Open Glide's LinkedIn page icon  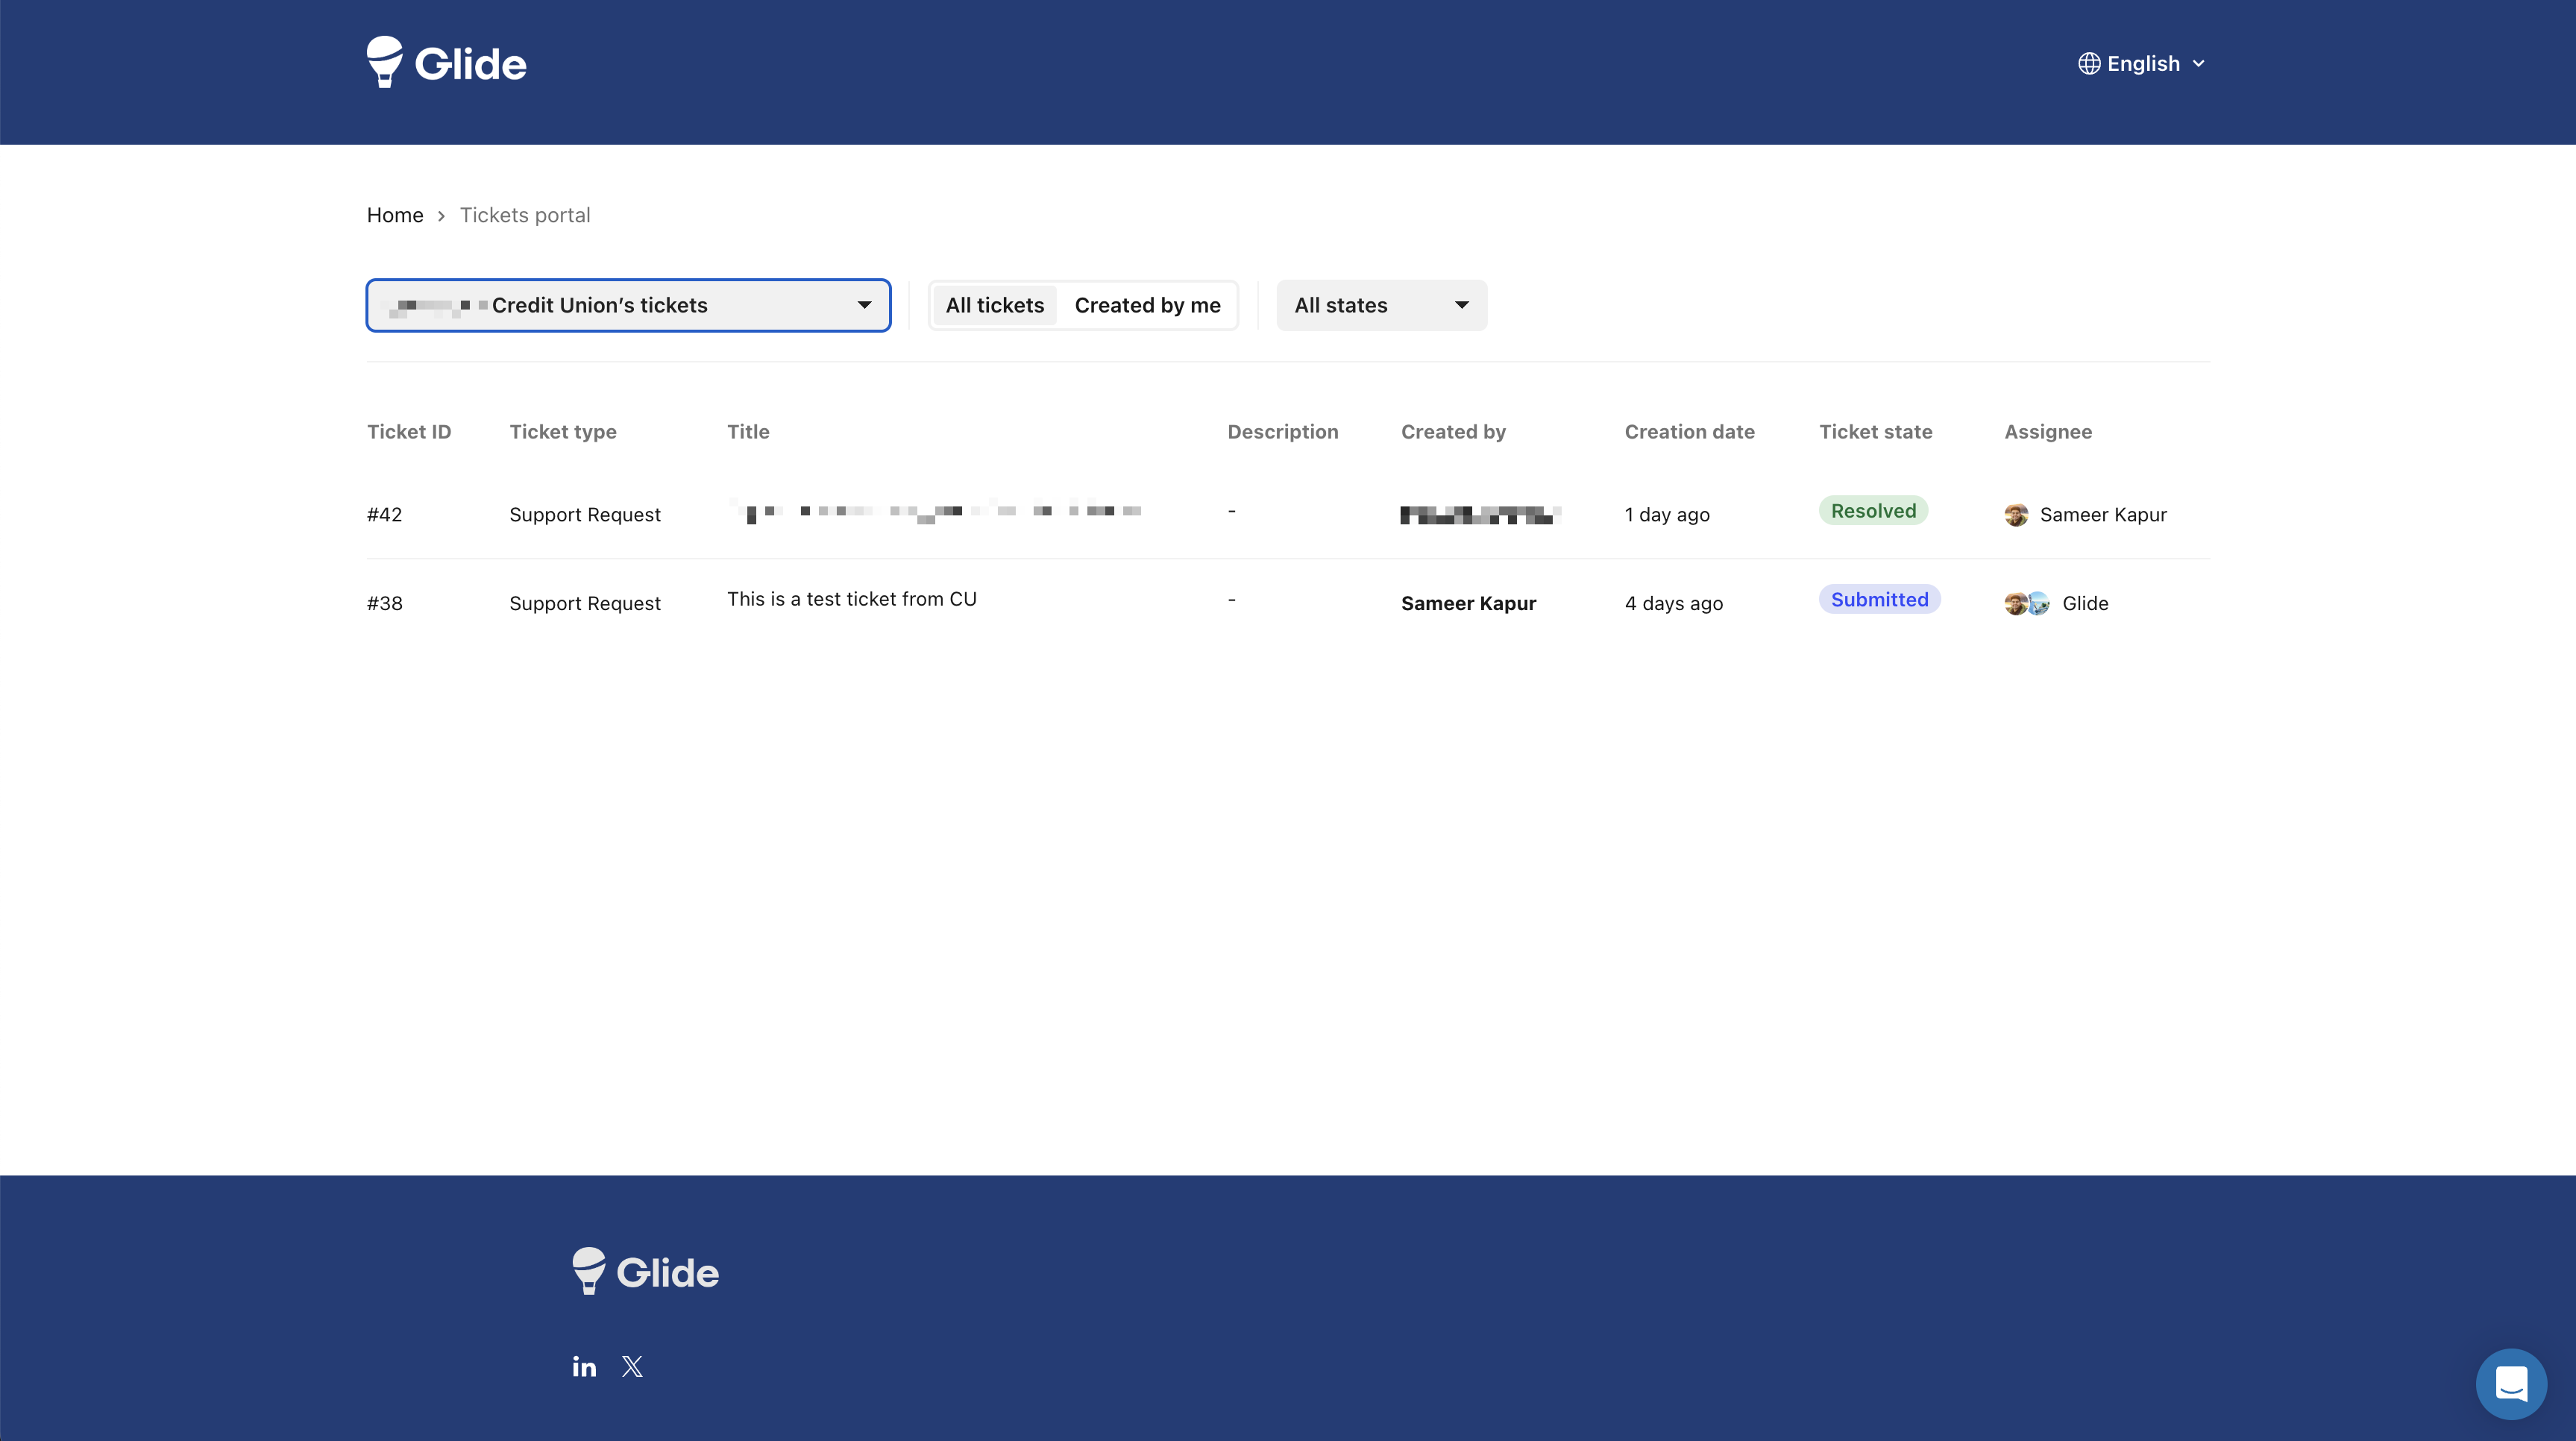point(584,1366)
